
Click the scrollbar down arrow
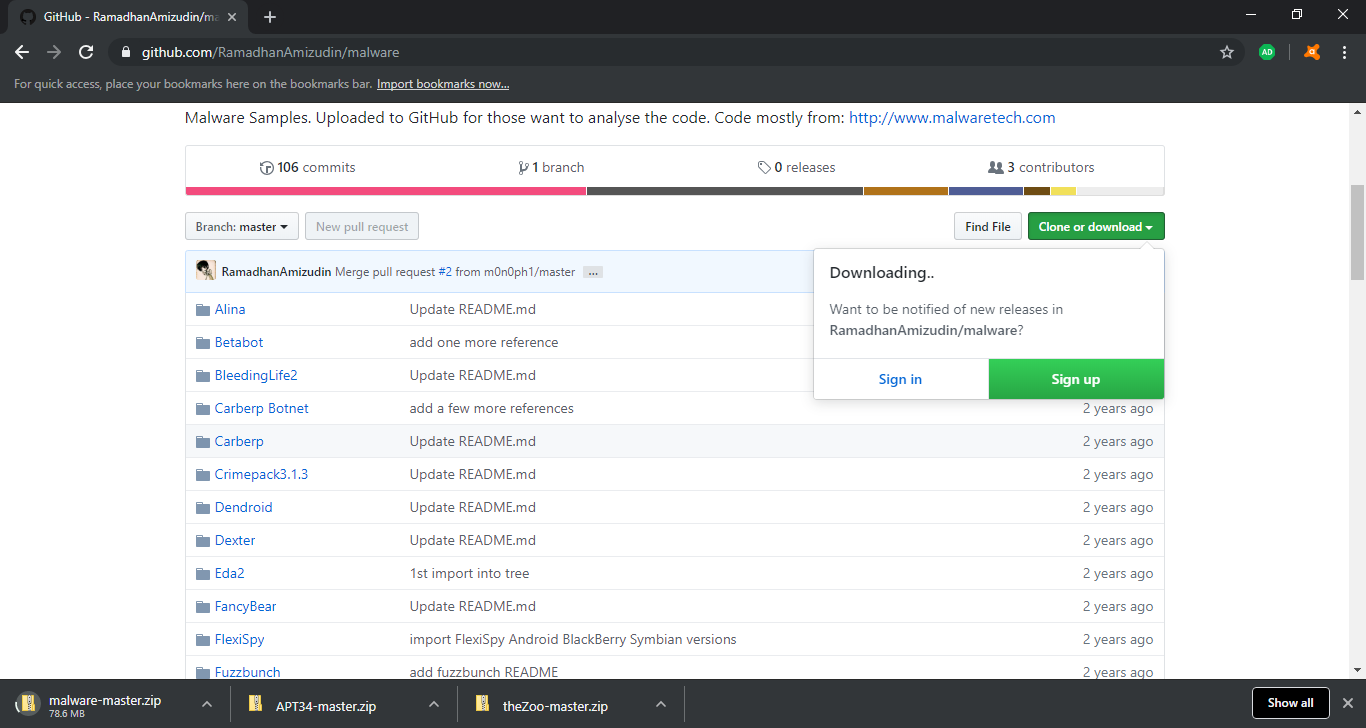click(1357, 670)
